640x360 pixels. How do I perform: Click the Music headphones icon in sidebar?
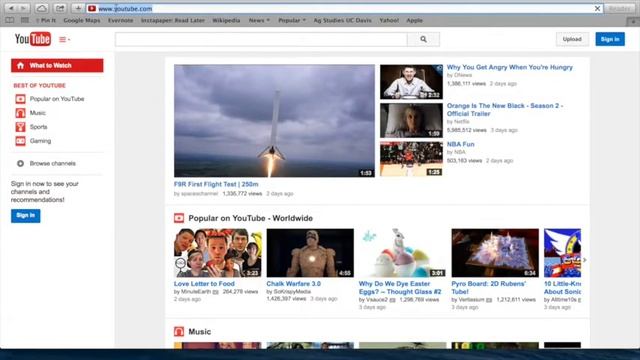[20, 113]
